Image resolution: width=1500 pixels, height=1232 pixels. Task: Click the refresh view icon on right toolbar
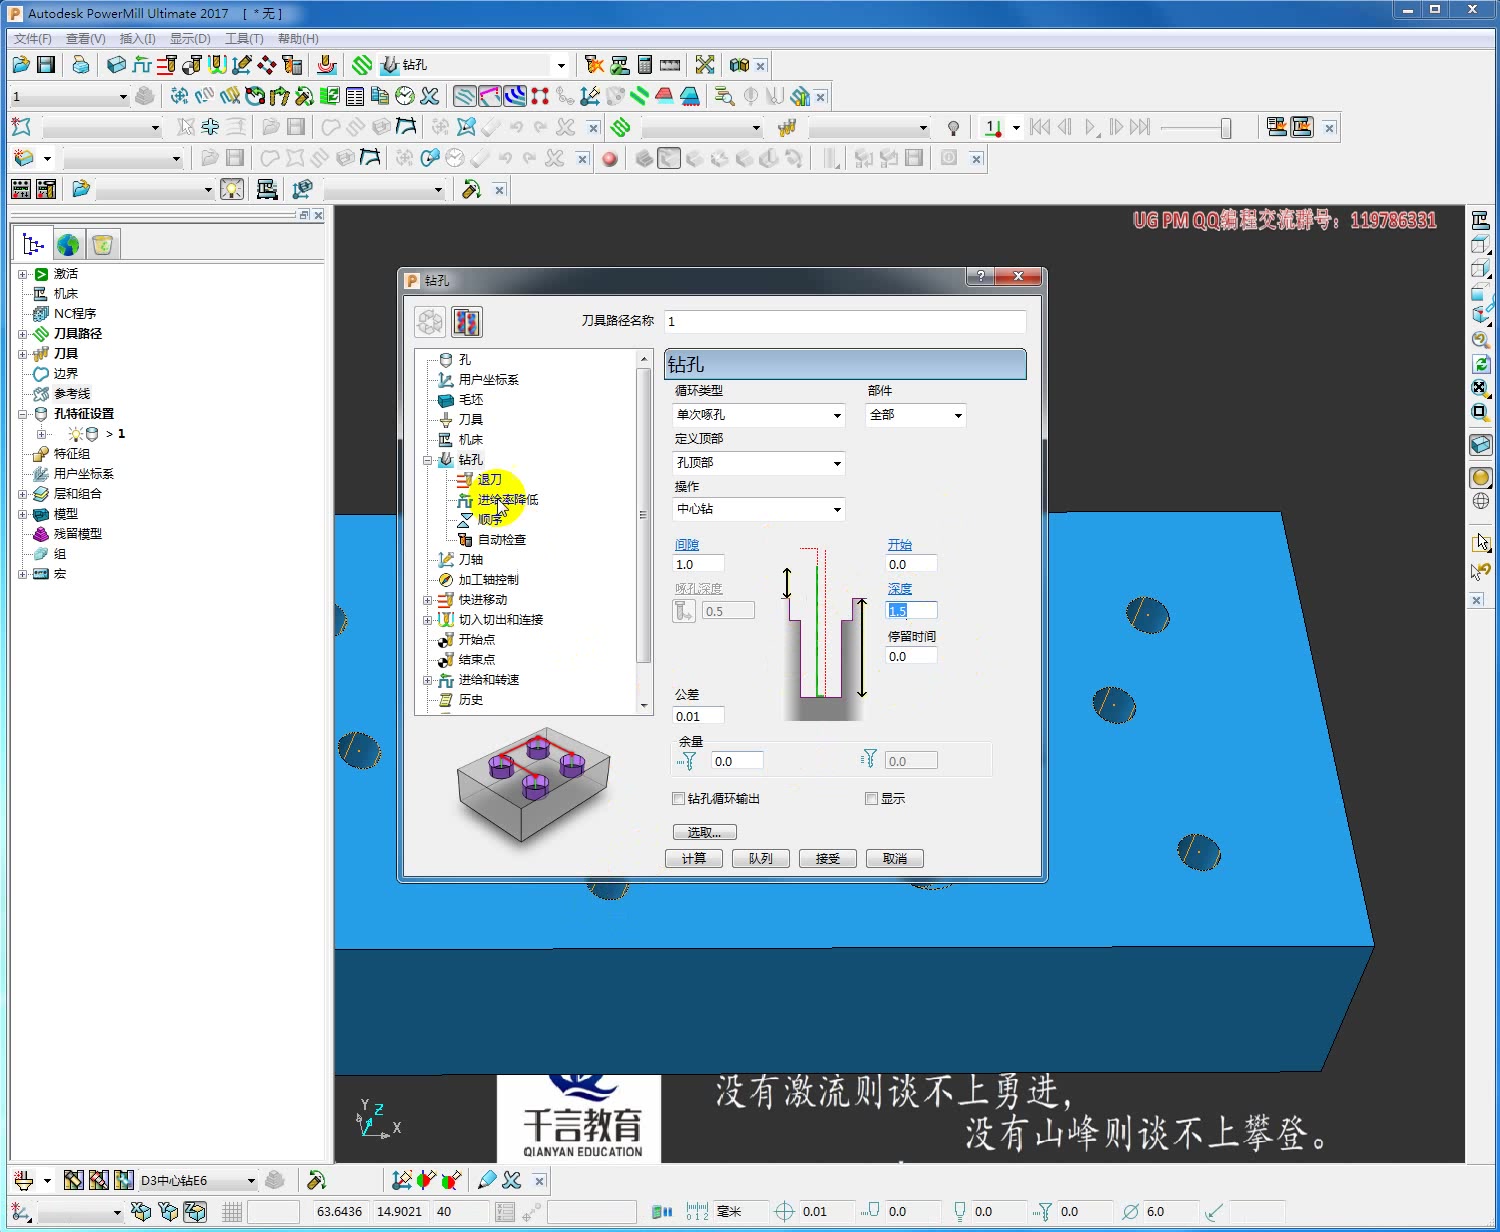click(x=1480, y=364)
